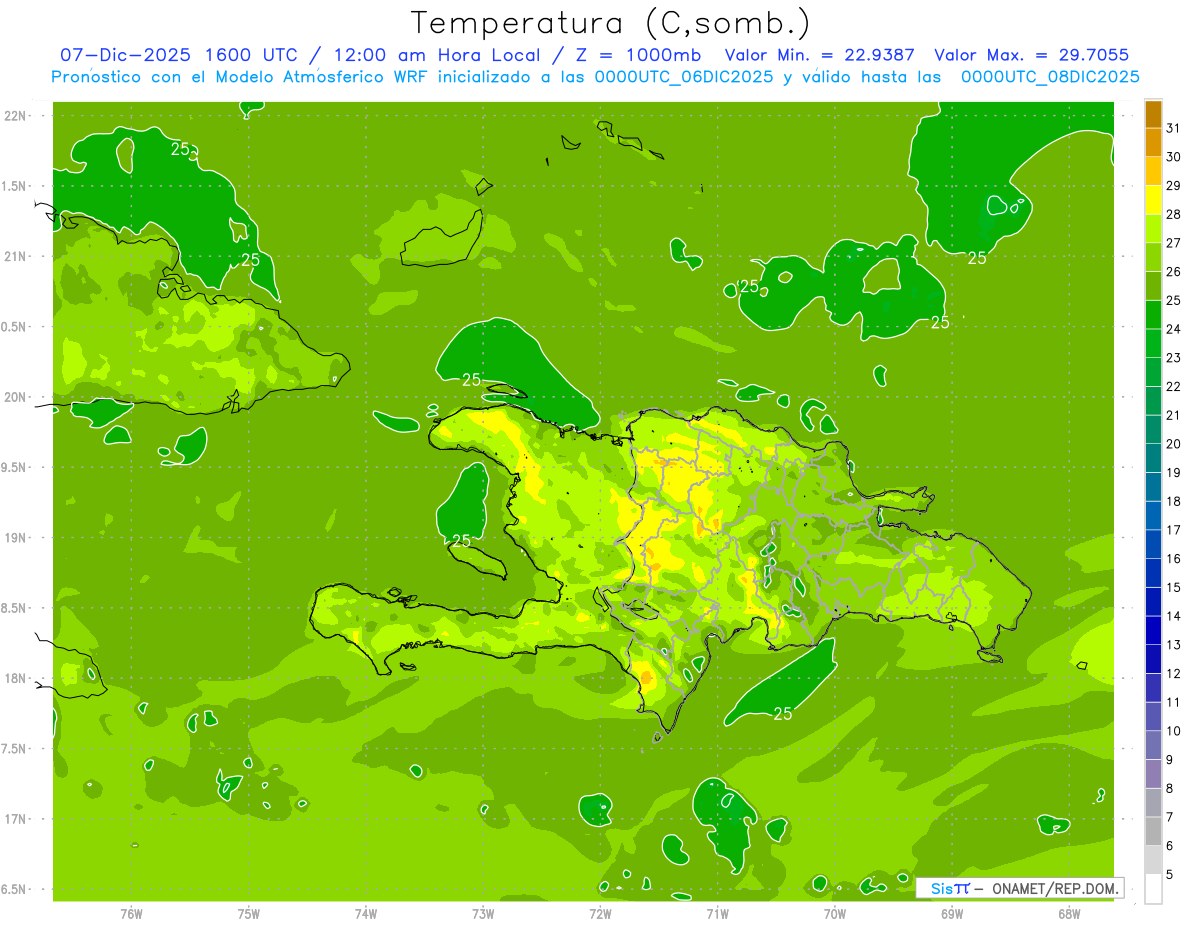Click the valid-until time 0000UTC_08DIC2025
Image resolution: width=1200 pixels, height=927 pixels.
pyautogui.click(x=1050, y=77)
